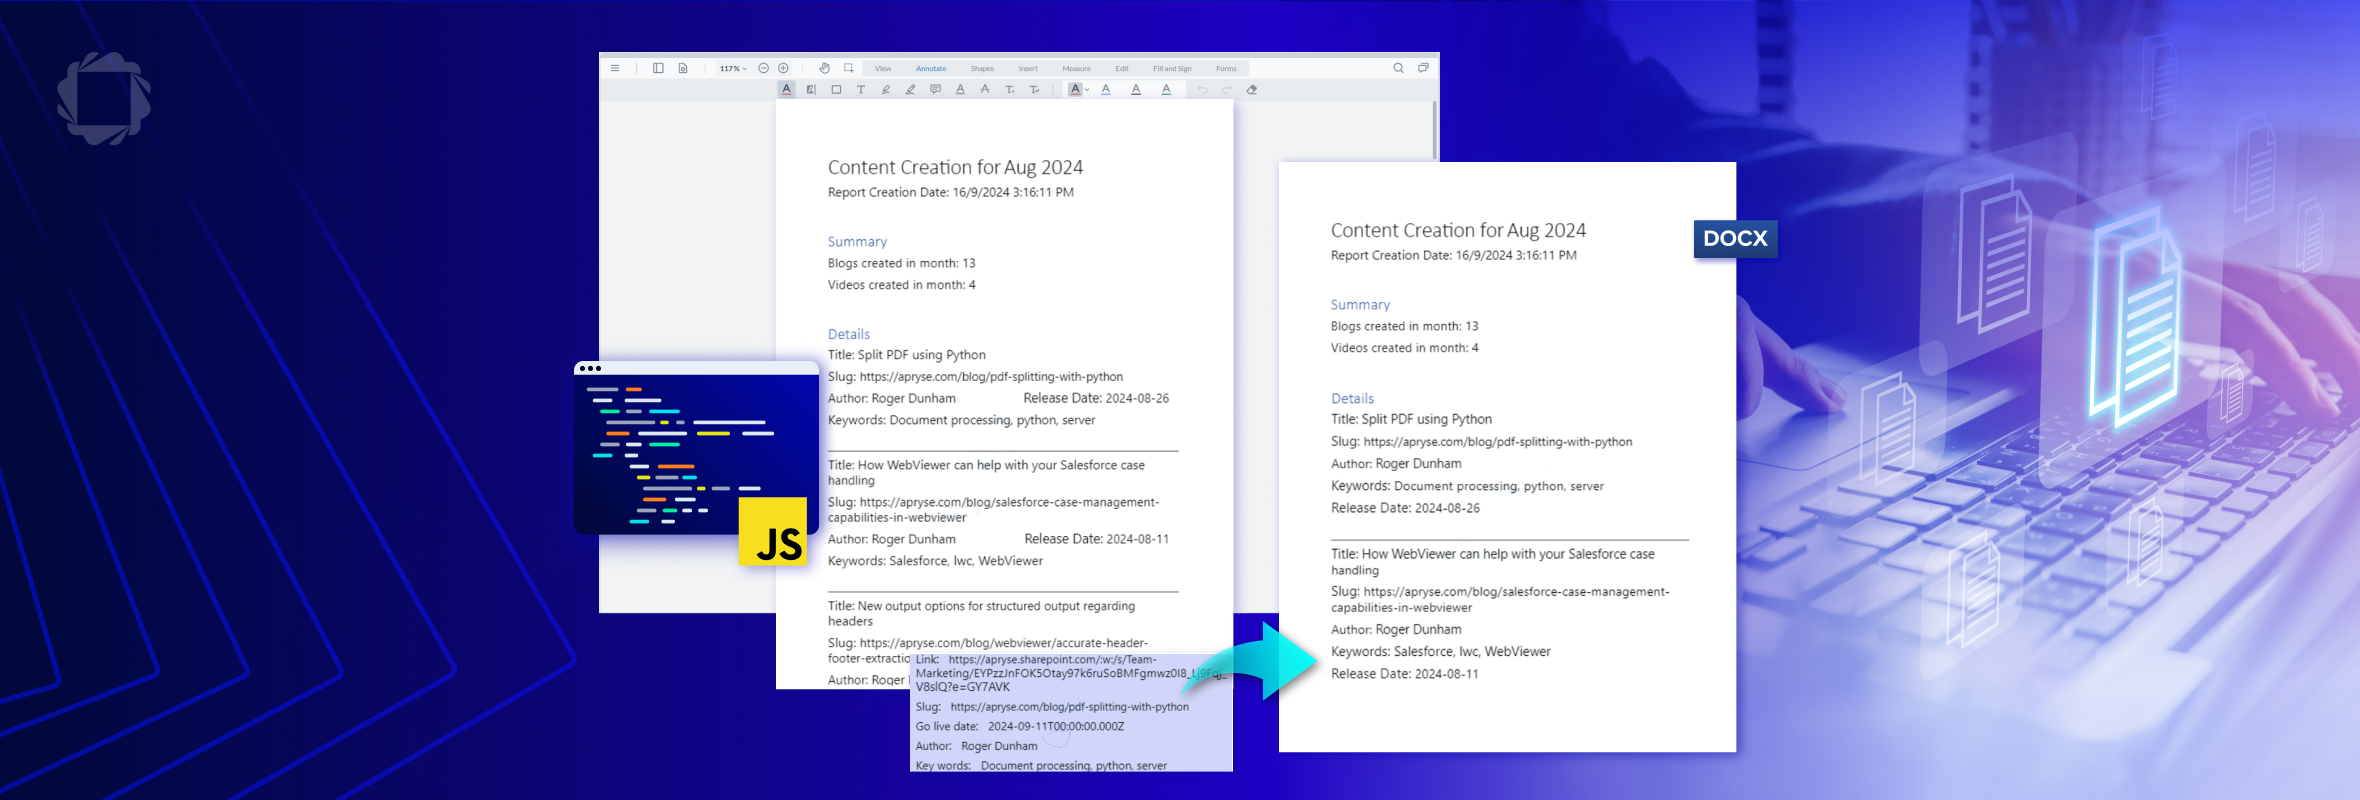Viewport: 2360px width, 800px height.
Task: Choose the black underline style preset
Action: 1136,89
